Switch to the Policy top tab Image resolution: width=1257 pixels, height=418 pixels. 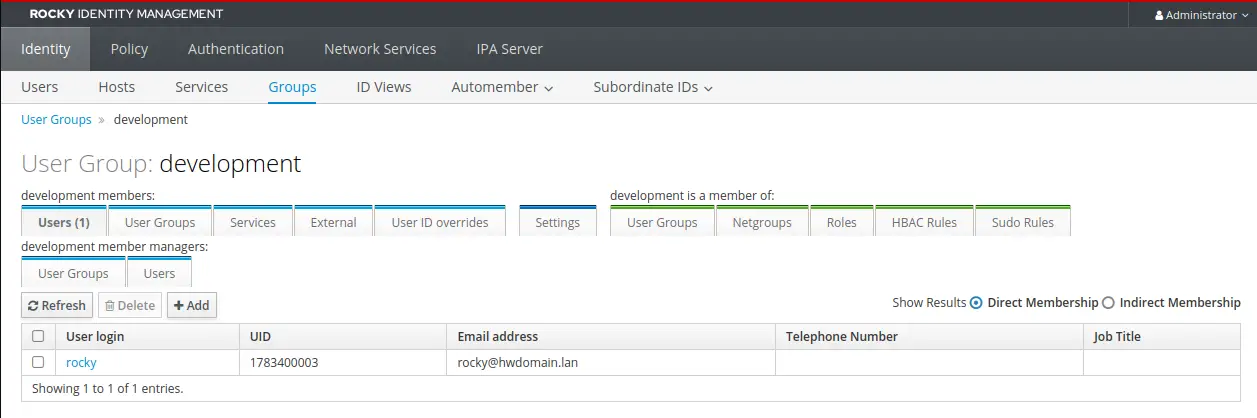point(129,49)
